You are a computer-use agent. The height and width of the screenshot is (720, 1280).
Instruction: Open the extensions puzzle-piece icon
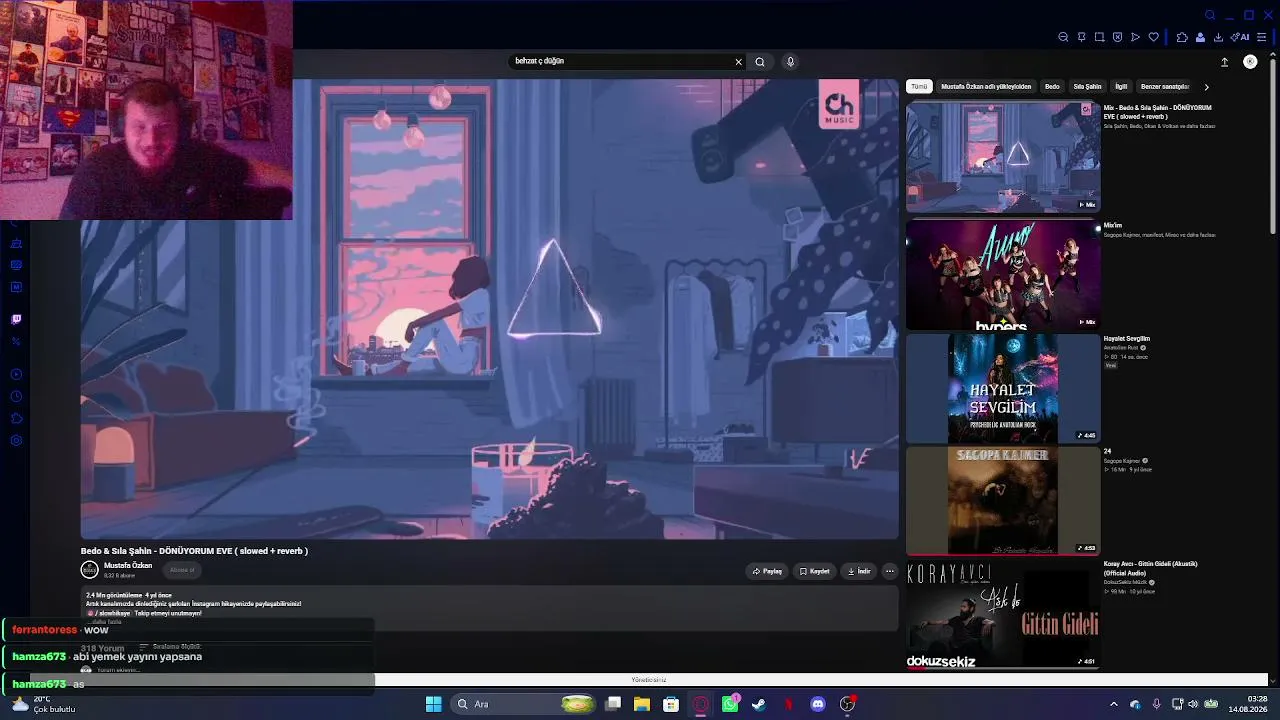(x=1182, y=37)
